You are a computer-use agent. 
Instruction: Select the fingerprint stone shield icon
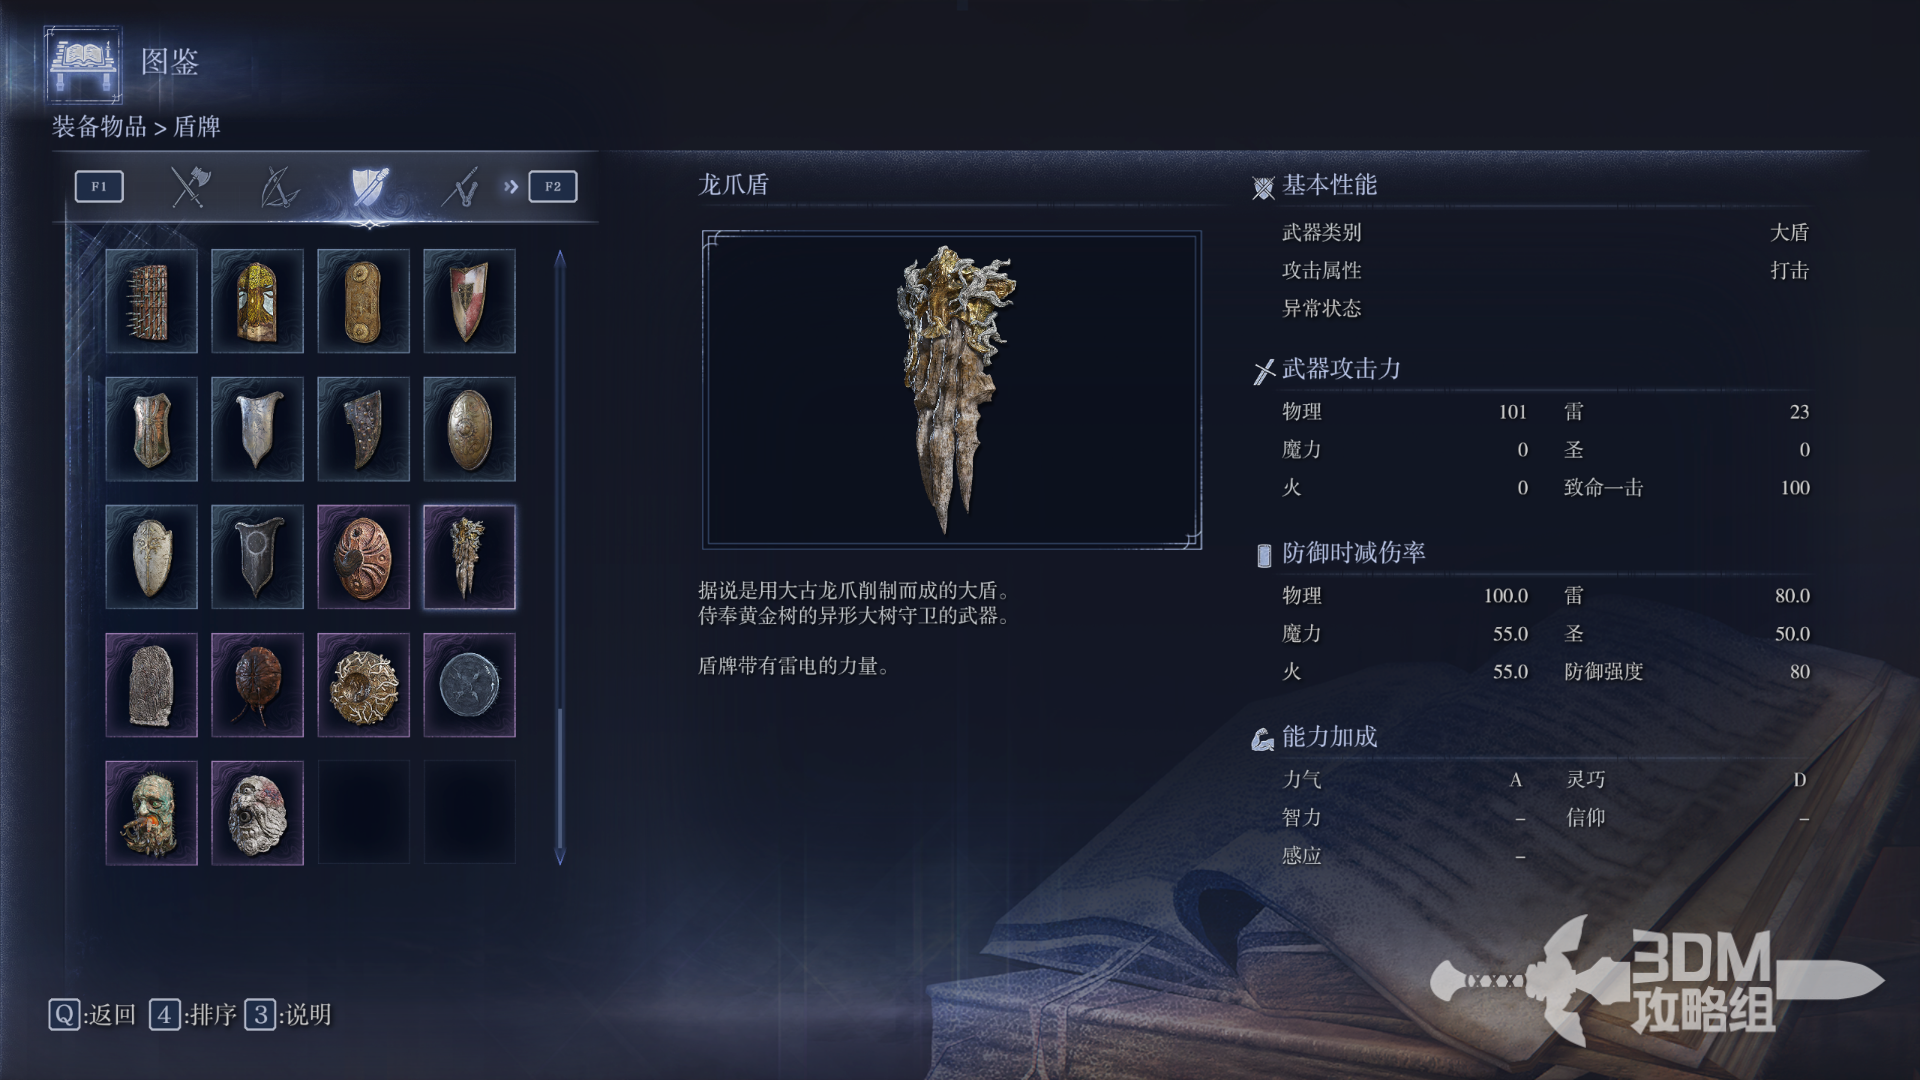tap(151, 685)
